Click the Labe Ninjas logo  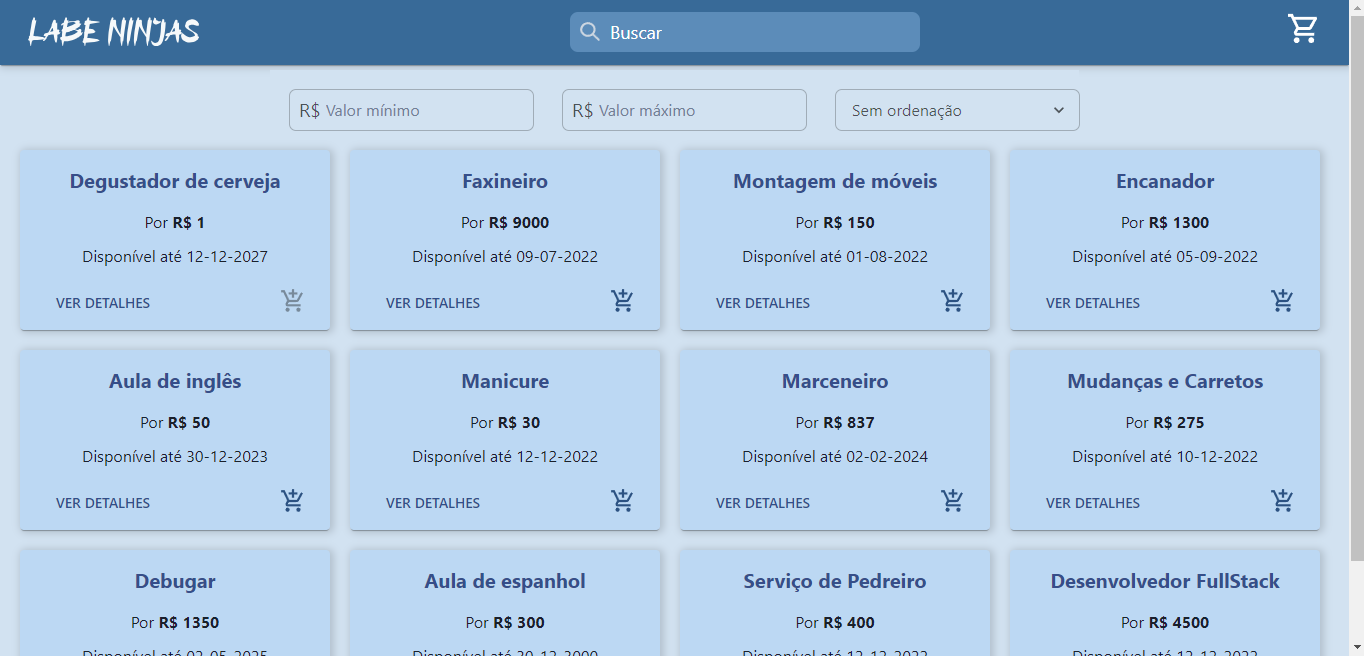pyautogui.click(x=114, y=31)
